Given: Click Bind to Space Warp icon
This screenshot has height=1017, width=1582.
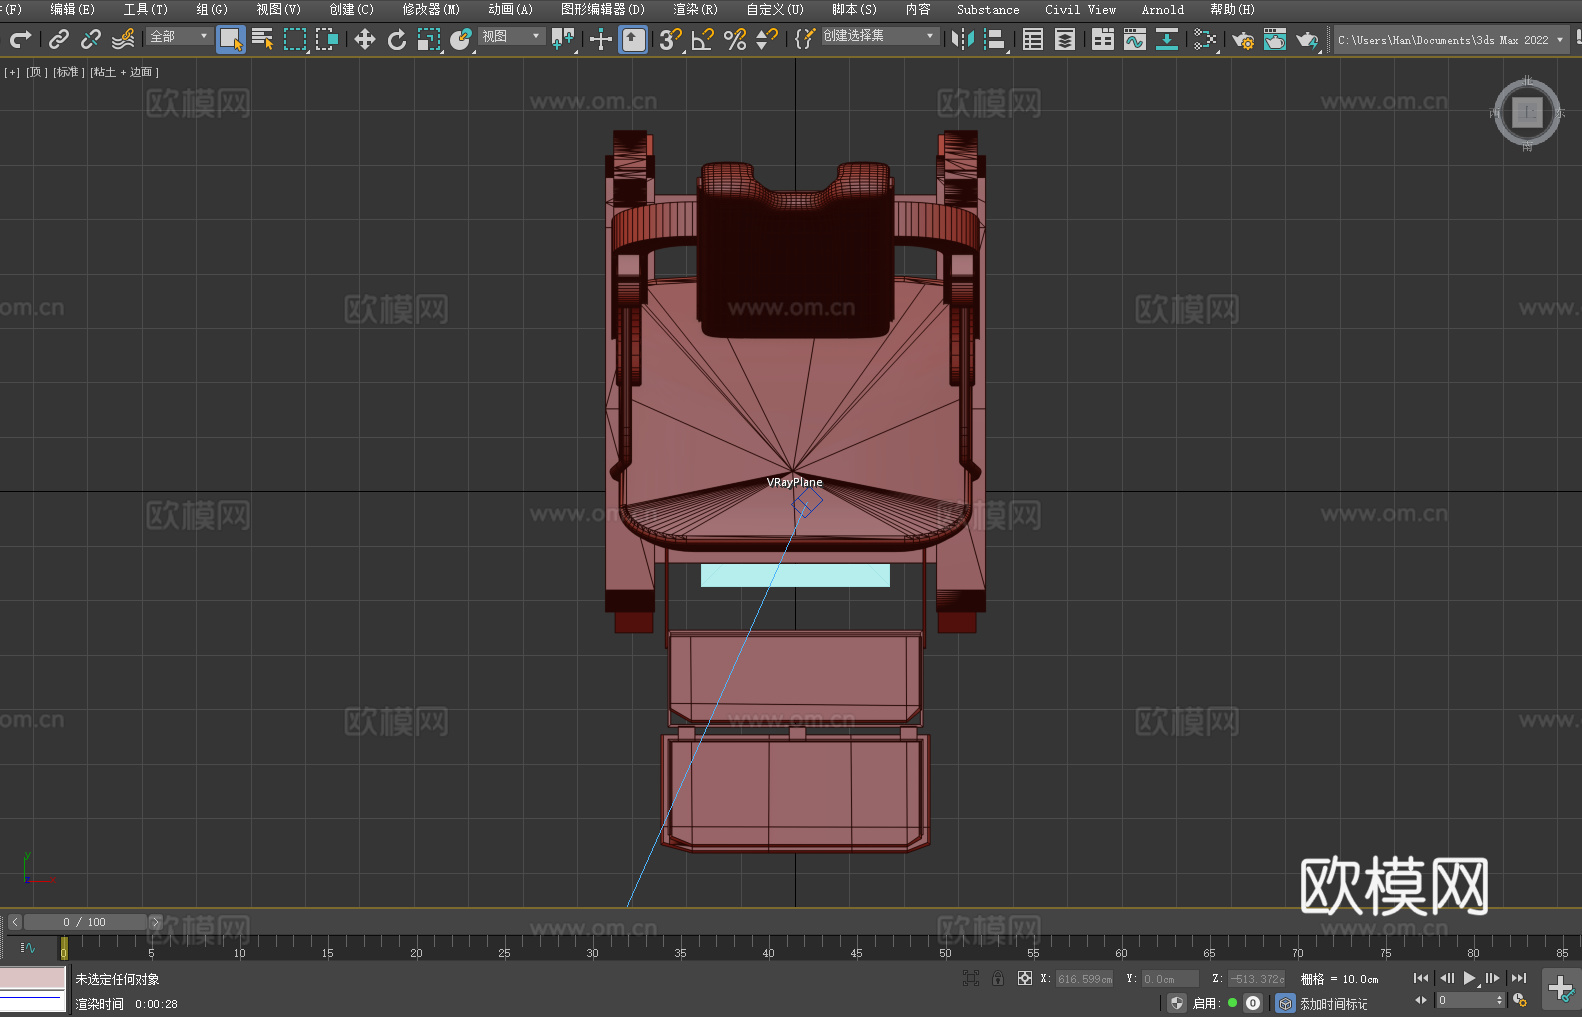Looking at the screenshot, I should [x=123, y=39].
